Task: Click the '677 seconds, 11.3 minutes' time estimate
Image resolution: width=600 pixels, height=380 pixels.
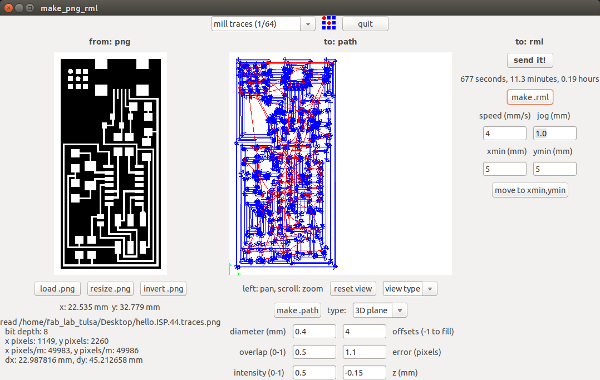Action: [530, 79]
